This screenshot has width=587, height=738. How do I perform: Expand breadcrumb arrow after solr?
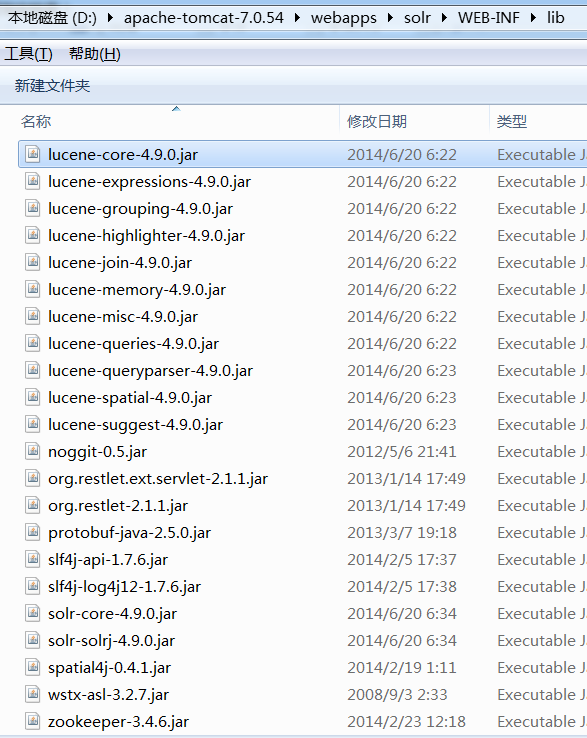click(444, 18)
